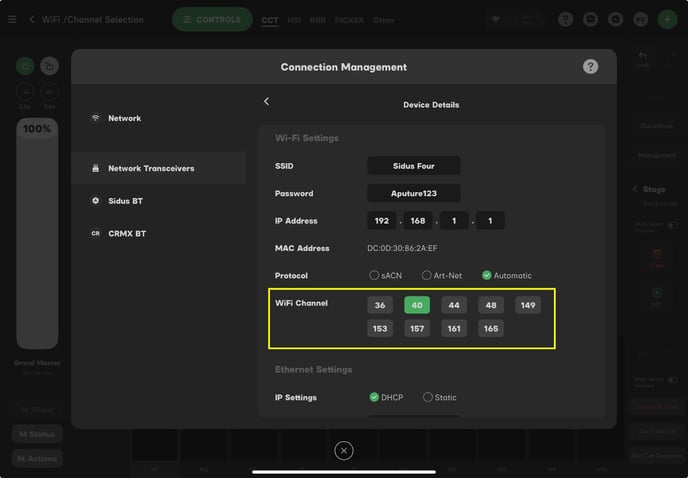Switch to the RGB tab

click(x=318, y=20)
